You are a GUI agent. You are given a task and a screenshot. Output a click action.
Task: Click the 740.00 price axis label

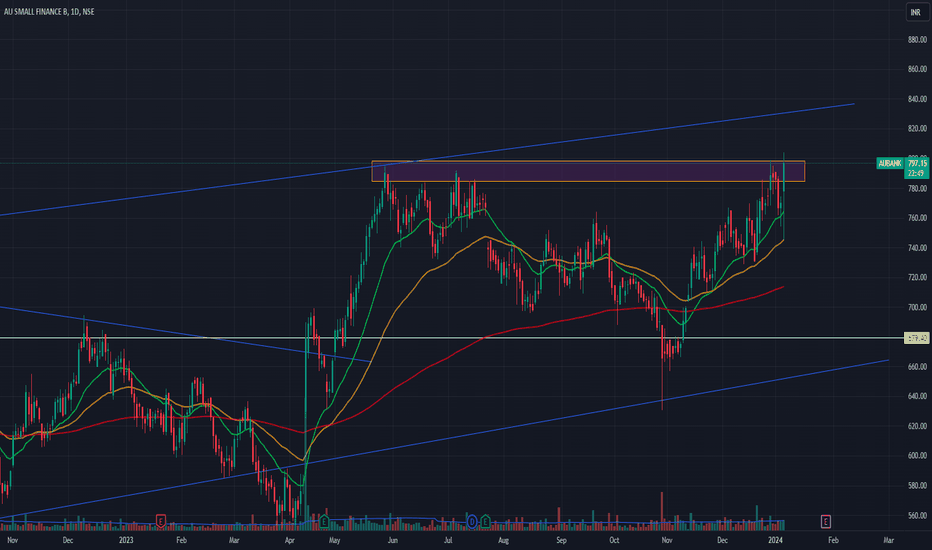point(917,248)
